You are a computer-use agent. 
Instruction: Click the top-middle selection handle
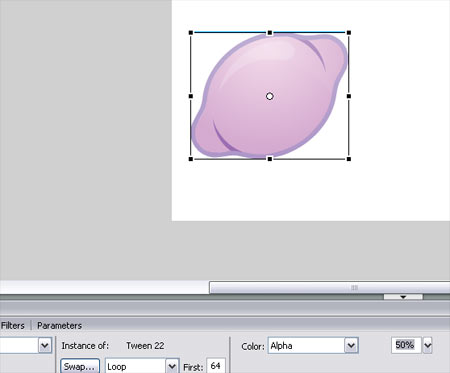[270, 33]
